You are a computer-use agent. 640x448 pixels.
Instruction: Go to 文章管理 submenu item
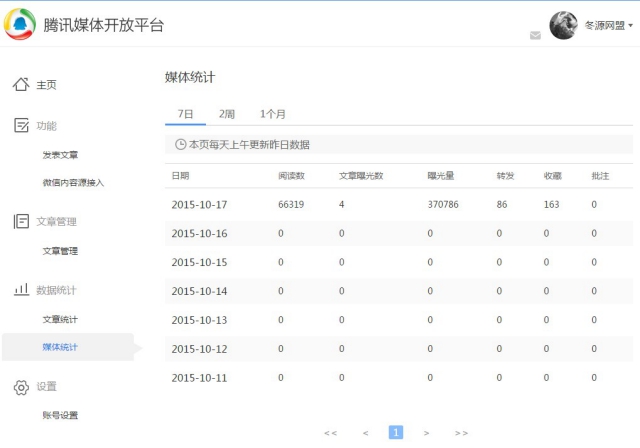click(60, 251)
